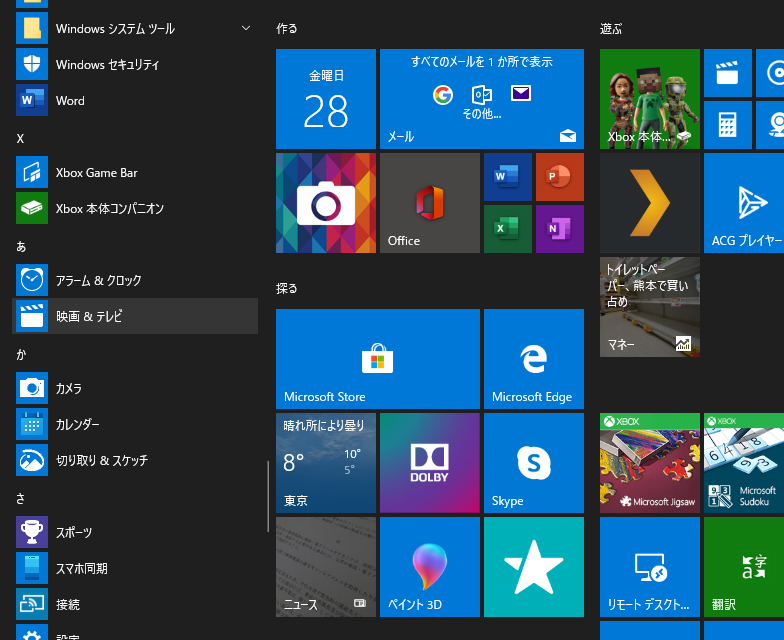Image resolution: width=784 pixels, height=640 pixels.
Task: Open the Plex orange chevron tile
Action: coord(650,203)
